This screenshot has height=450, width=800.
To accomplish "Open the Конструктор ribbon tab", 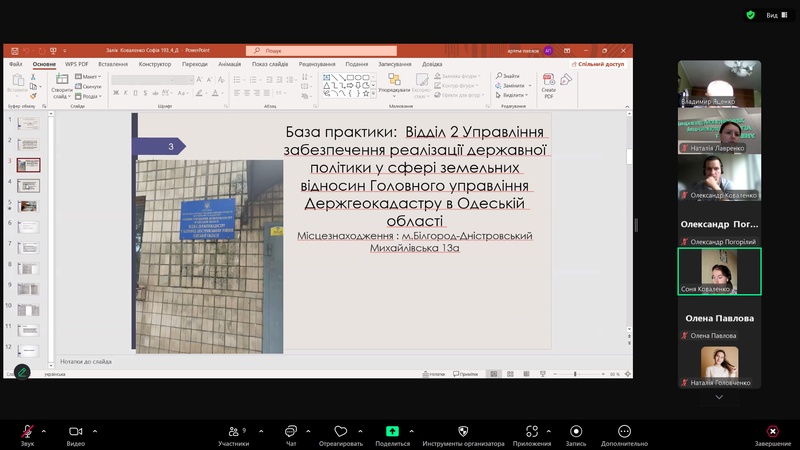I will click(x=155, y=64).
